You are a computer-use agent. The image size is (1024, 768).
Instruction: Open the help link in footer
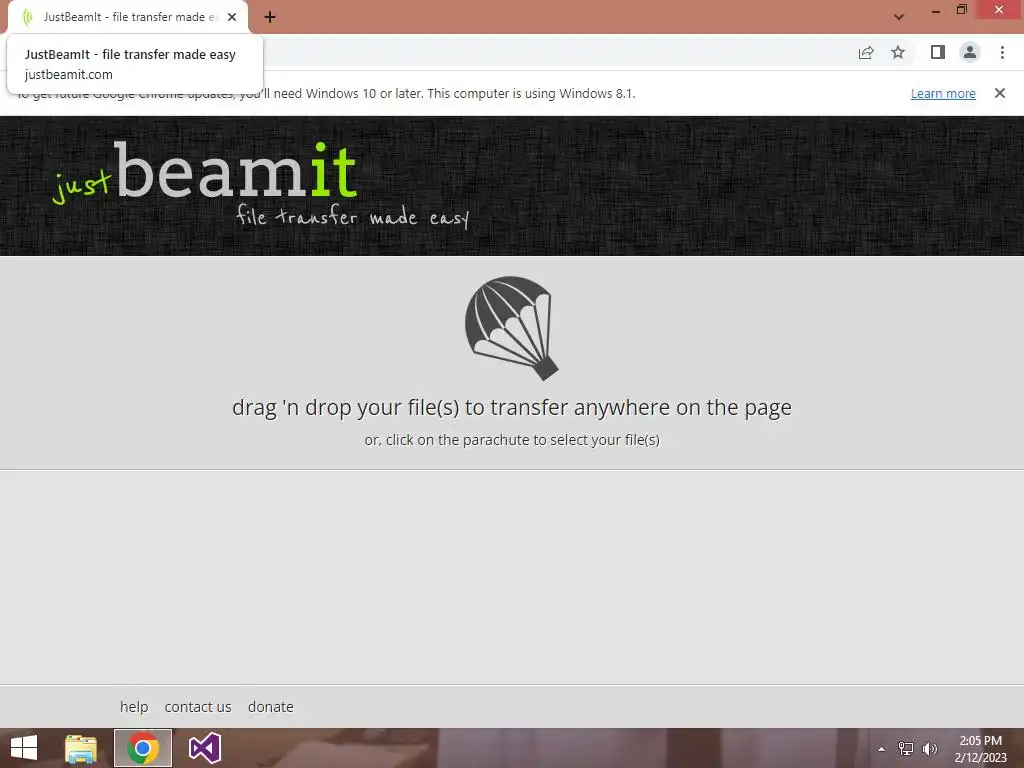tap(134, 707)
